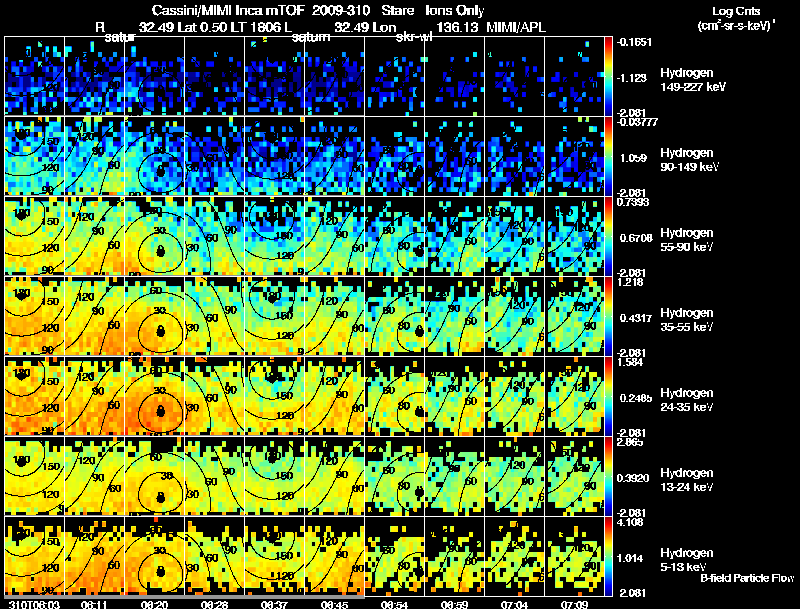Select the Hydrogen 5-13 keV image at 07:09
The image size is (800, 609).
574,556
